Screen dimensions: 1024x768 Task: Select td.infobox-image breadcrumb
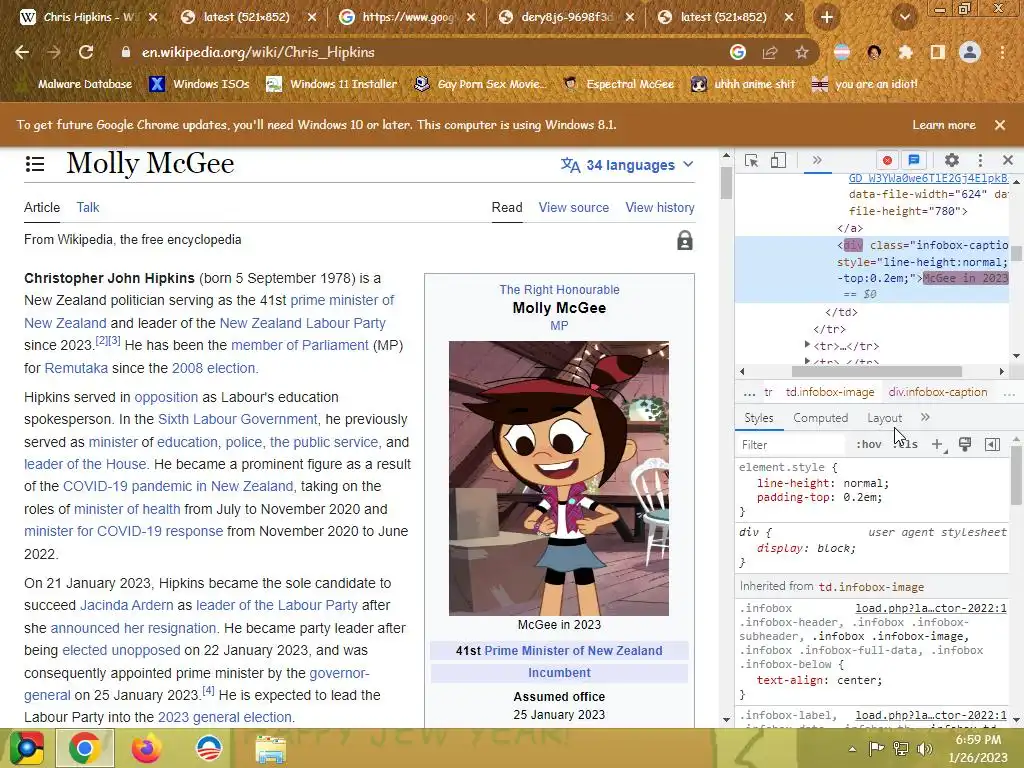[x=829, y=392]
